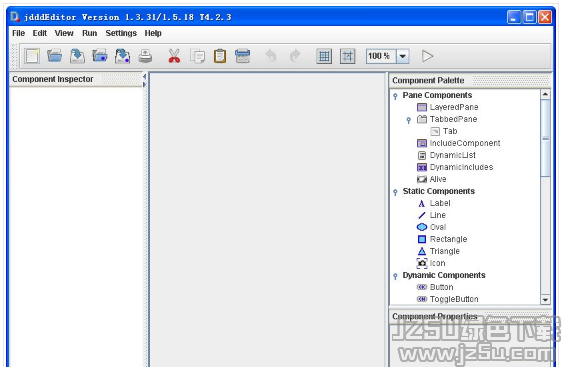Expand Component Inspector using right divider arrow
Screen dimensions: 562x367
coord(144,85)
